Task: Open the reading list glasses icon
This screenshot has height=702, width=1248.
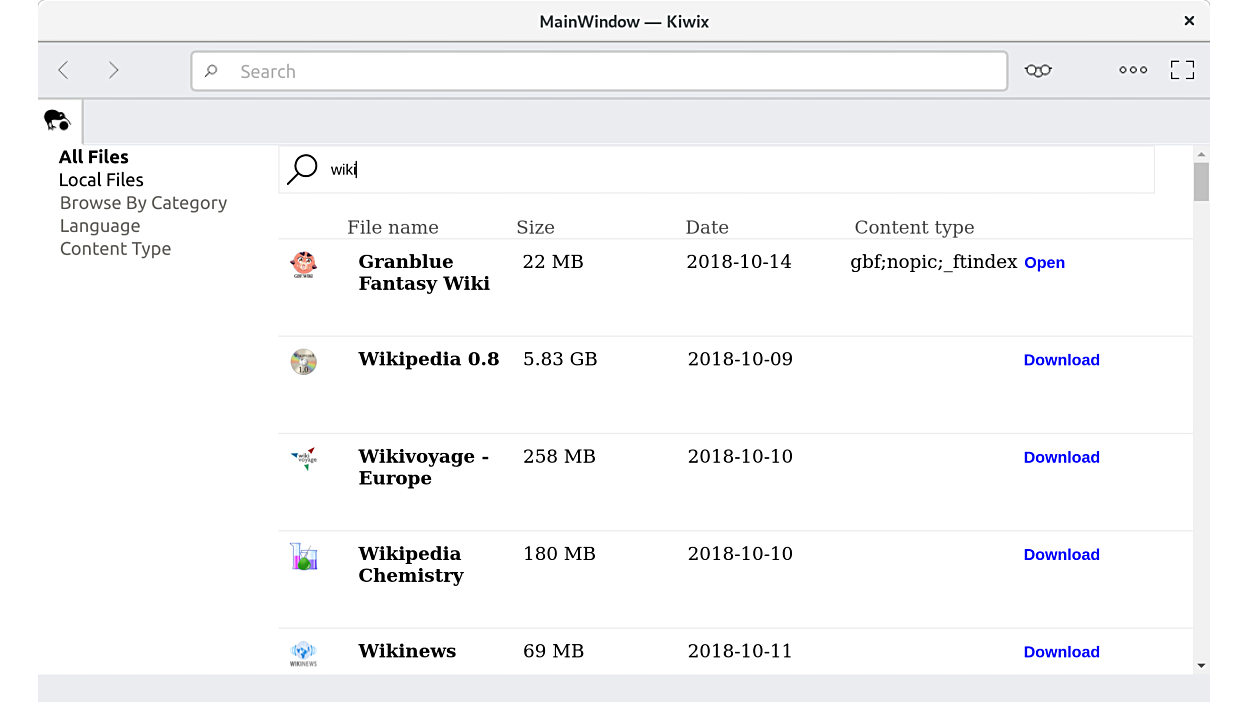Action: point(1038,70)
